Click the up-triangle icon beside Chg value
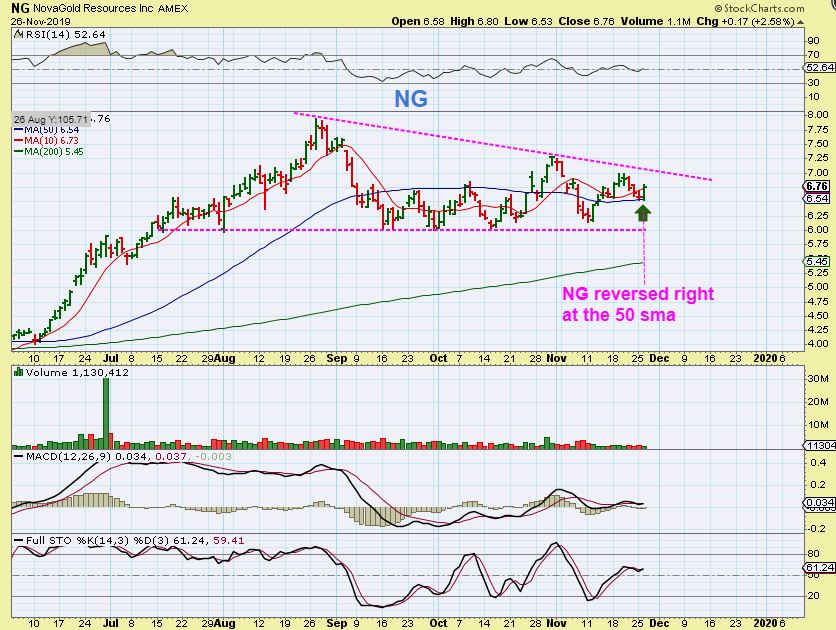 point(800,22)
